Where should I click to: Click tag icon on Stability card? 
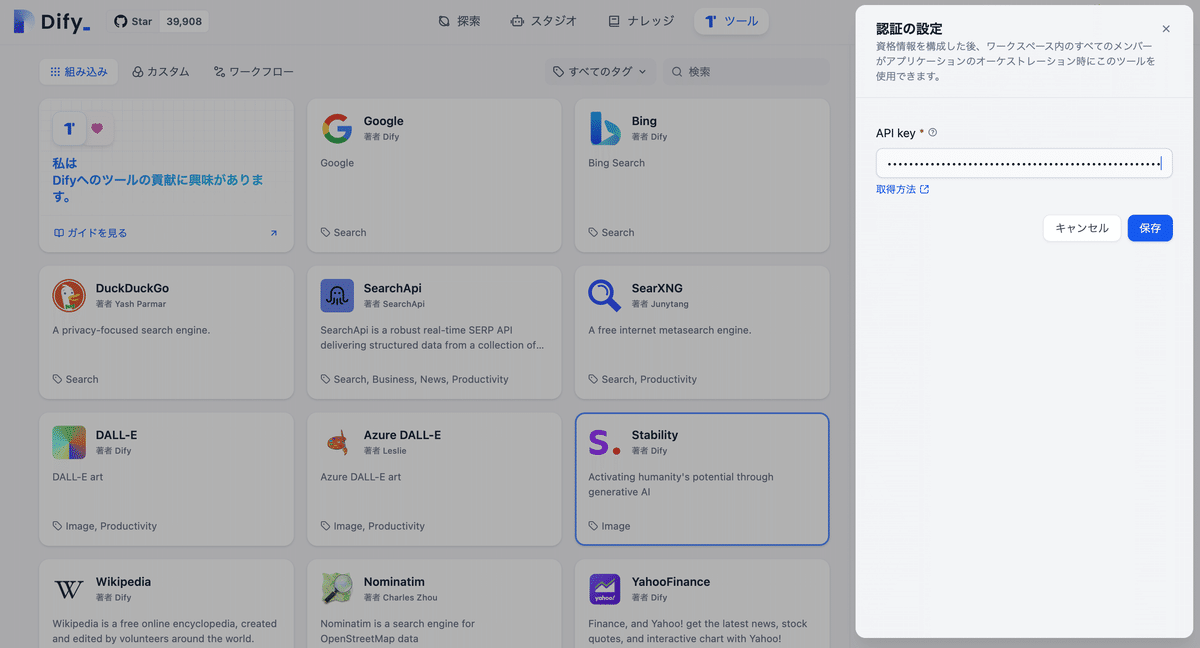point(593,526)
